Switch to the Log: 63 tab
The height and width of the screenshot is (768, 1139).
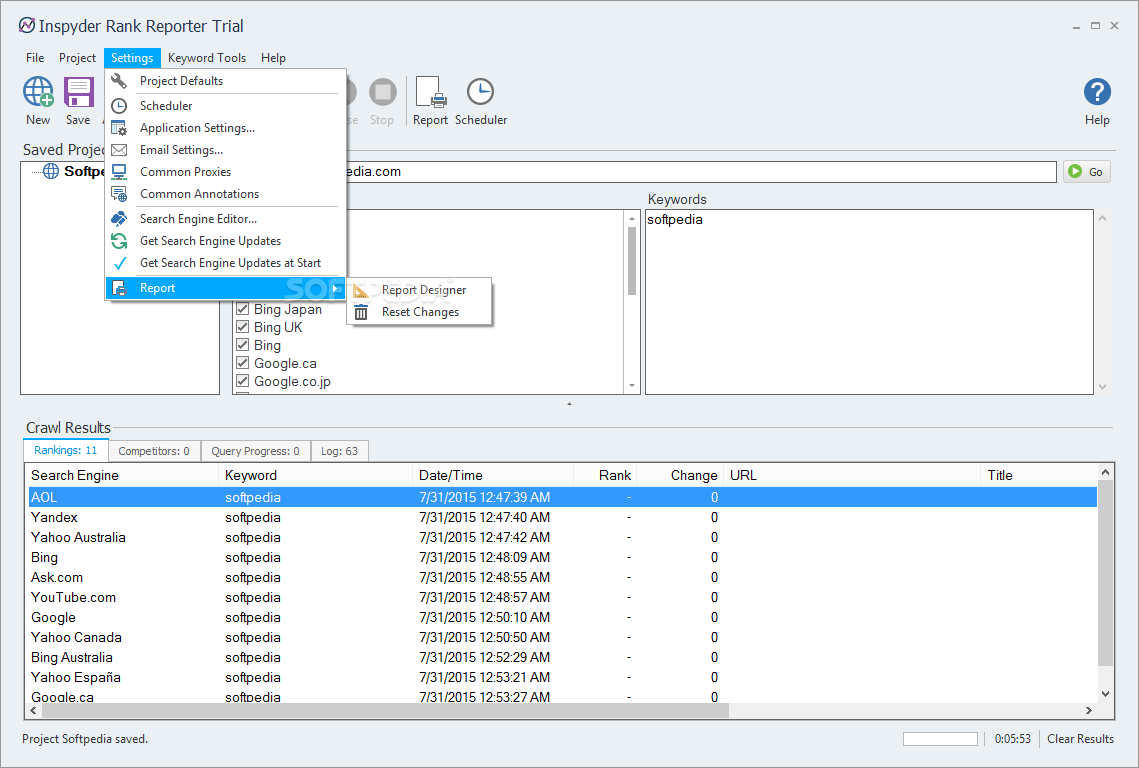click(339, 451)
